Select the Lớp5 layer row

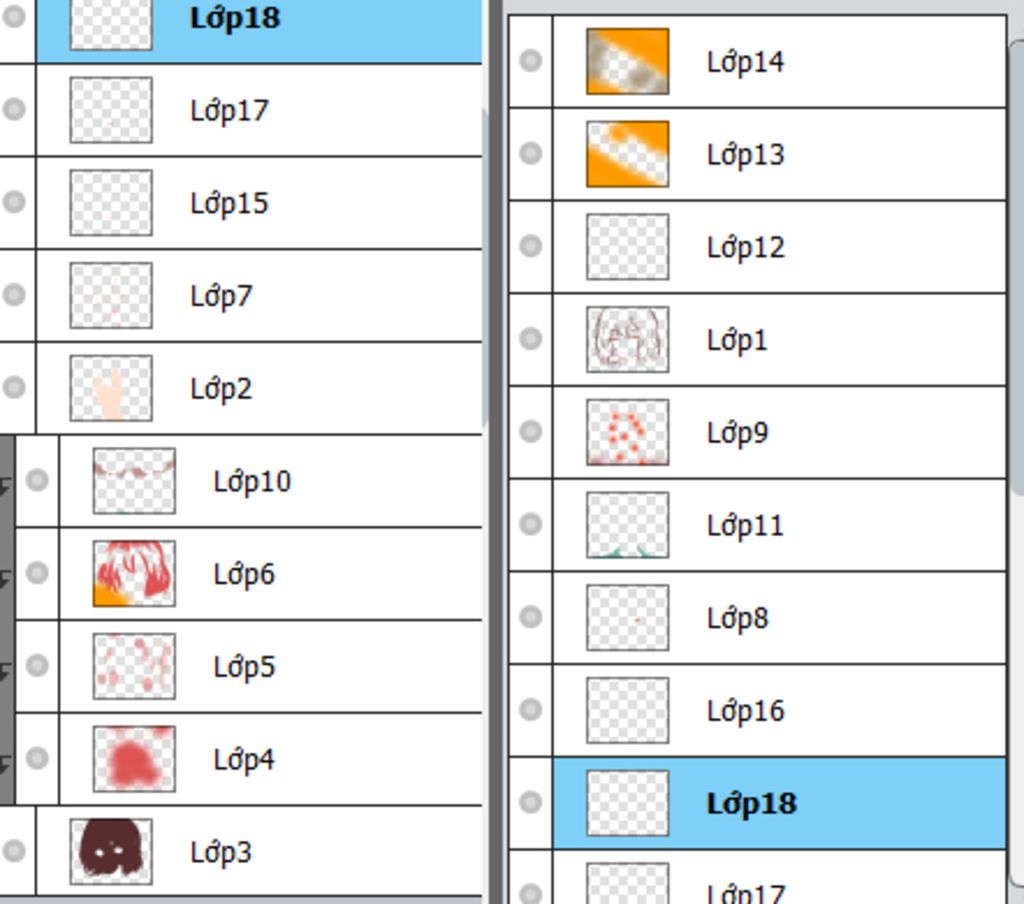click(270, 666)
